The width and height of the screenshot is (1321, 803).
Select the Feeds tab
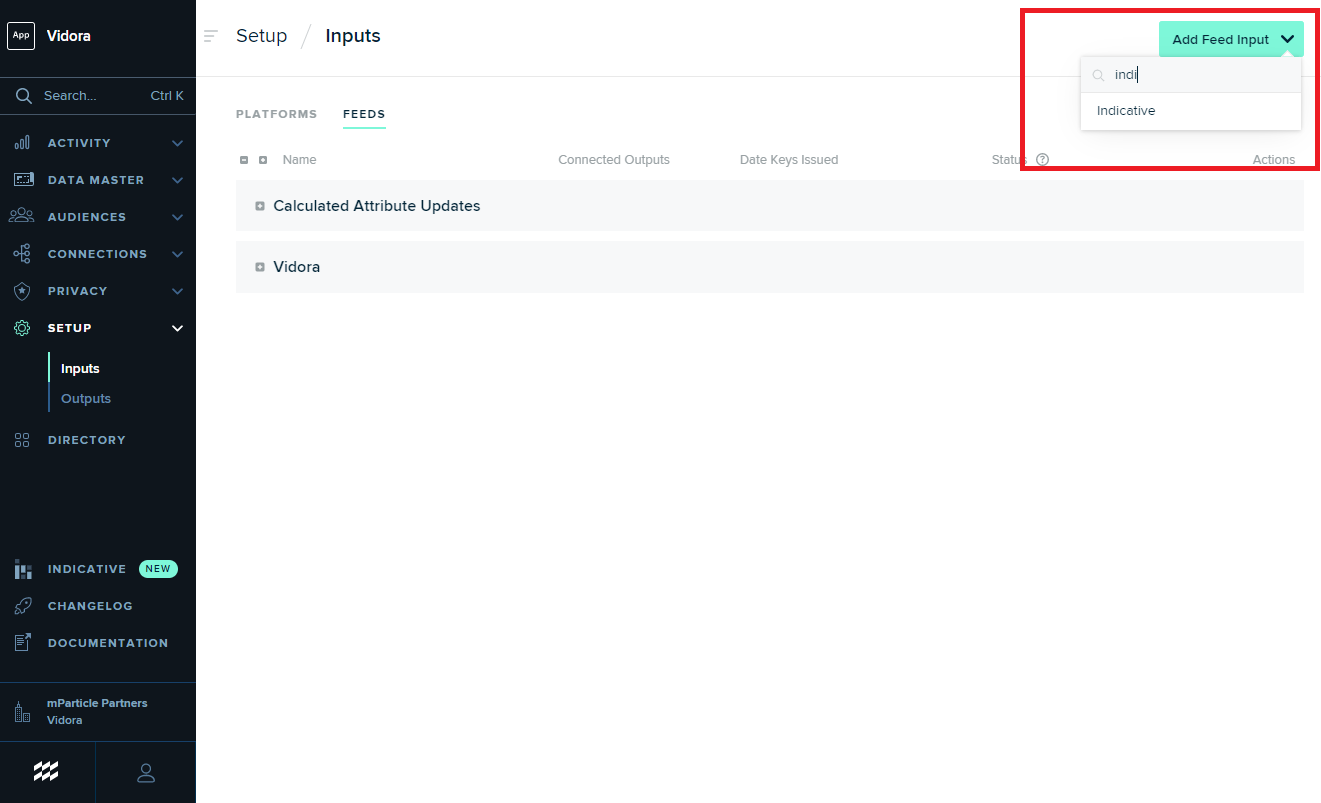tap(364, 114)
